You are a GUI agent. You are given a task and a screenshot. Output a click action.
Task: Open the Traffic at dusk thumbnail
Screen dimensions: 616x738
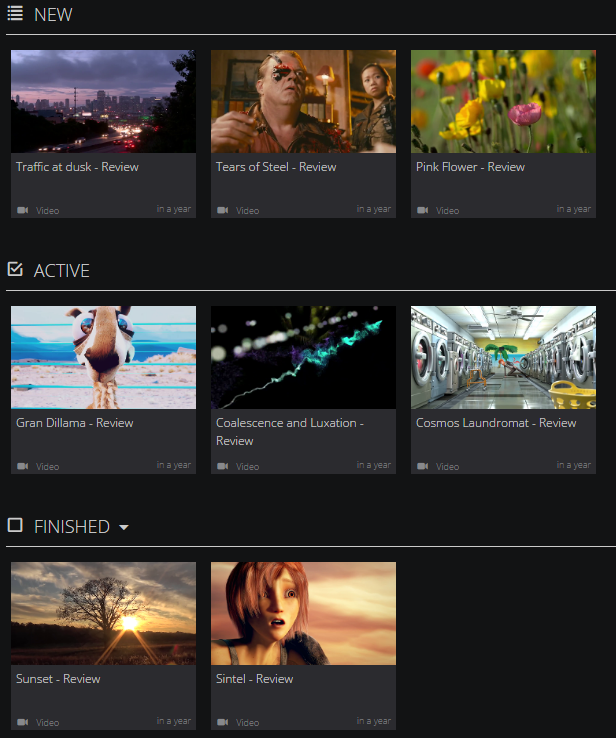[x=104, y=101]
